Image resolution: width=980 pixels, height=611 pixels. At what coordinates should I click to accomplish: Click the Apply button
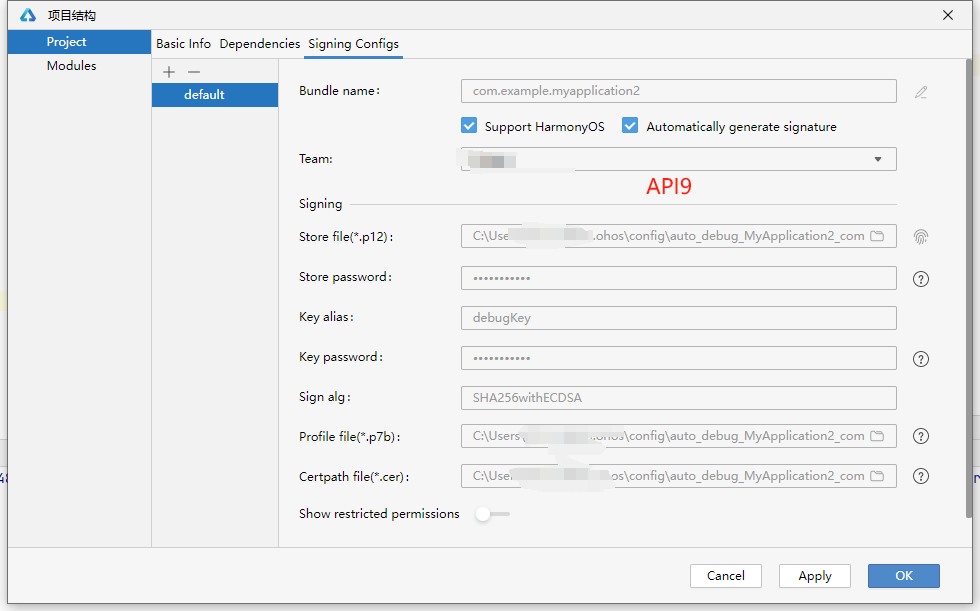pos(814,576)
